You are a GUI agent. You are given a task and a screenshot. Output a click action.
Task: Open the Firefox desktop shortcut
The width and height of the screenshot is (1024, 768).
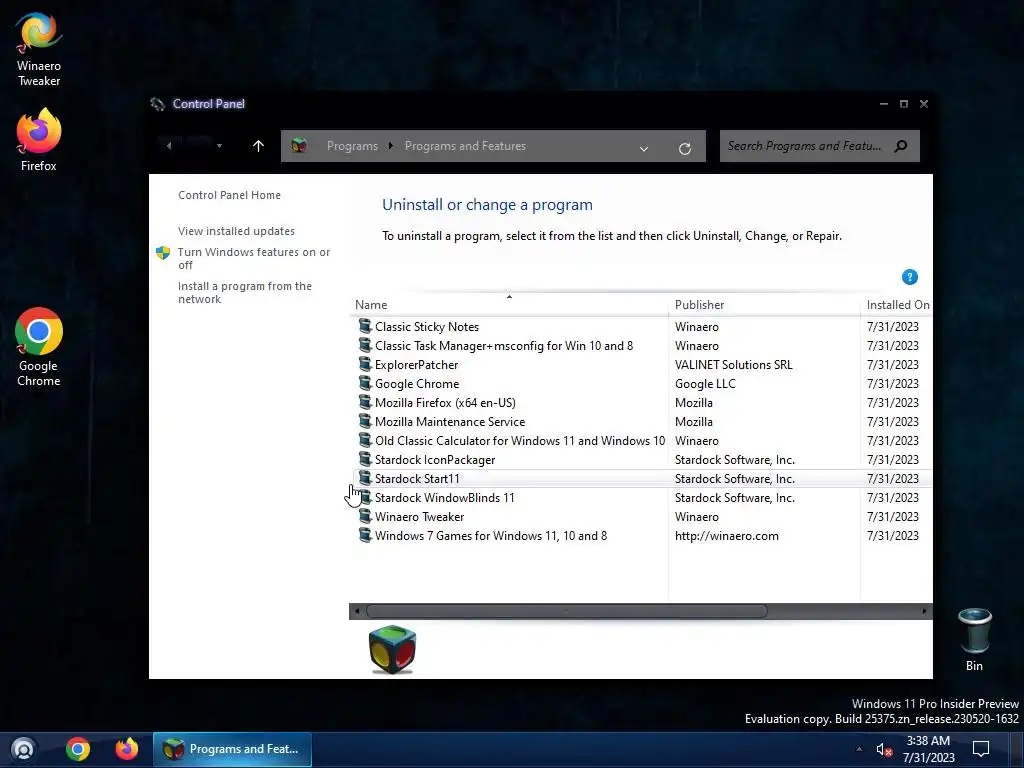[x=39, y=140]
